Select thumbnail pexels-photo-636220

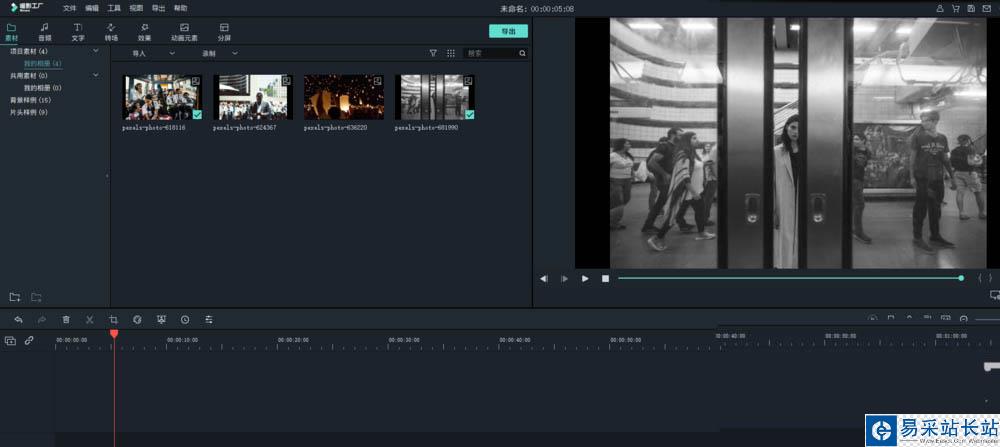pyautogui.click(x=344, y=97)
